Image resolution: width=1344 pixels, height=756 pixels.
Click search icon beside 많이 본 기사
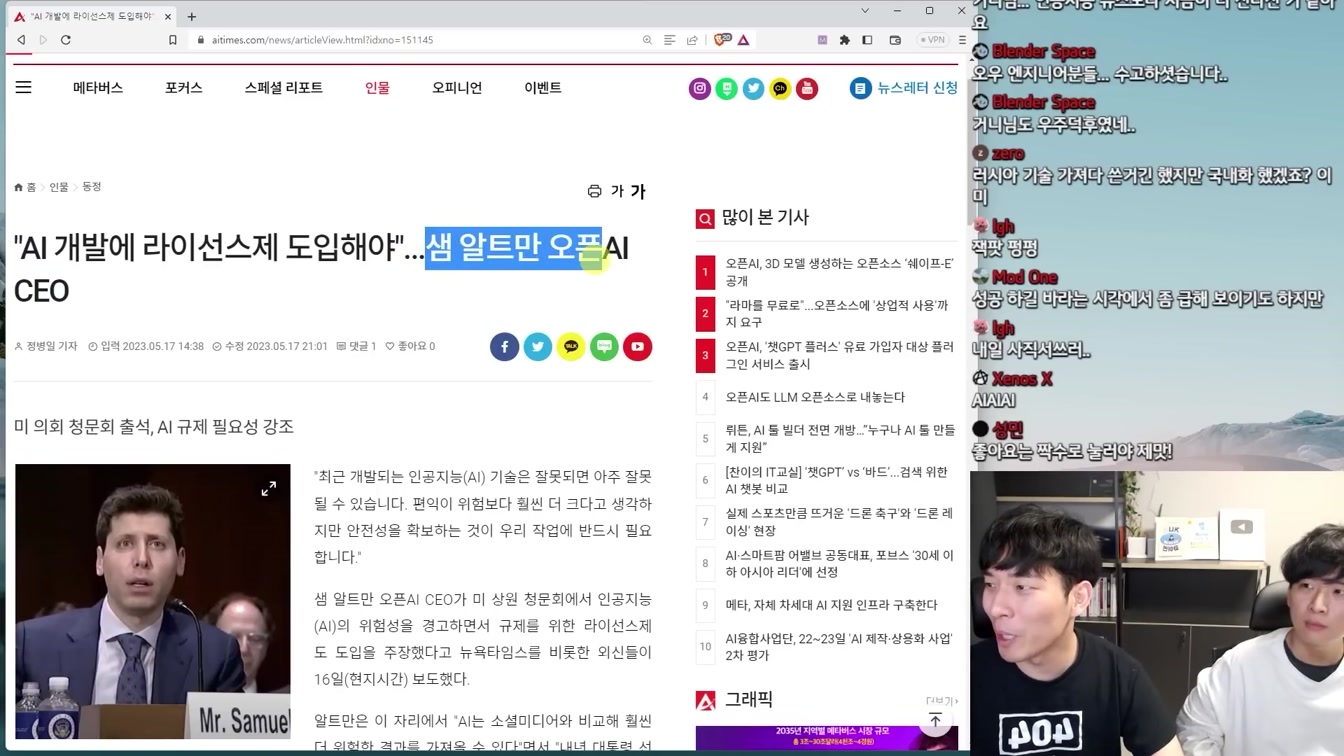click(705, 218)
